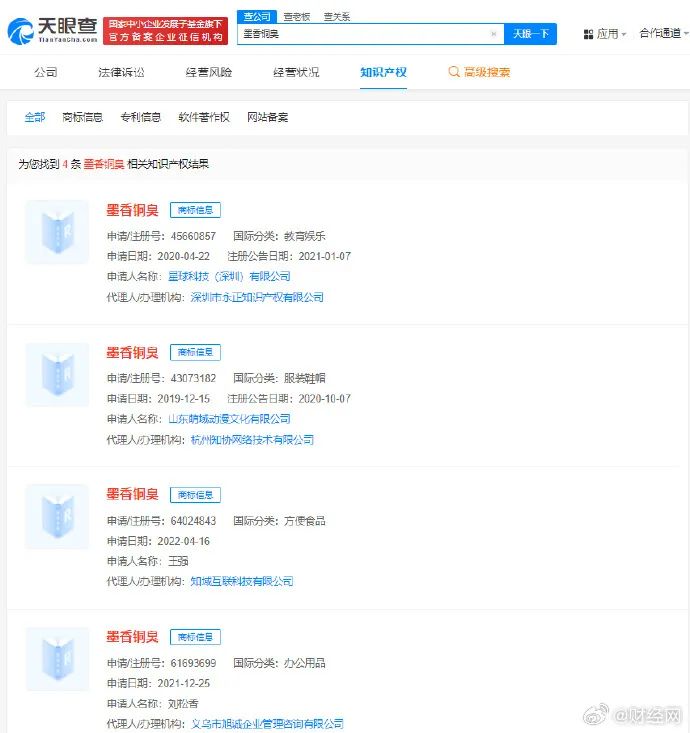Open 墨香铜臭 title of 办公用品 result
The width and height of the screenshot is (690, 733).
click(x=133, y=637)
